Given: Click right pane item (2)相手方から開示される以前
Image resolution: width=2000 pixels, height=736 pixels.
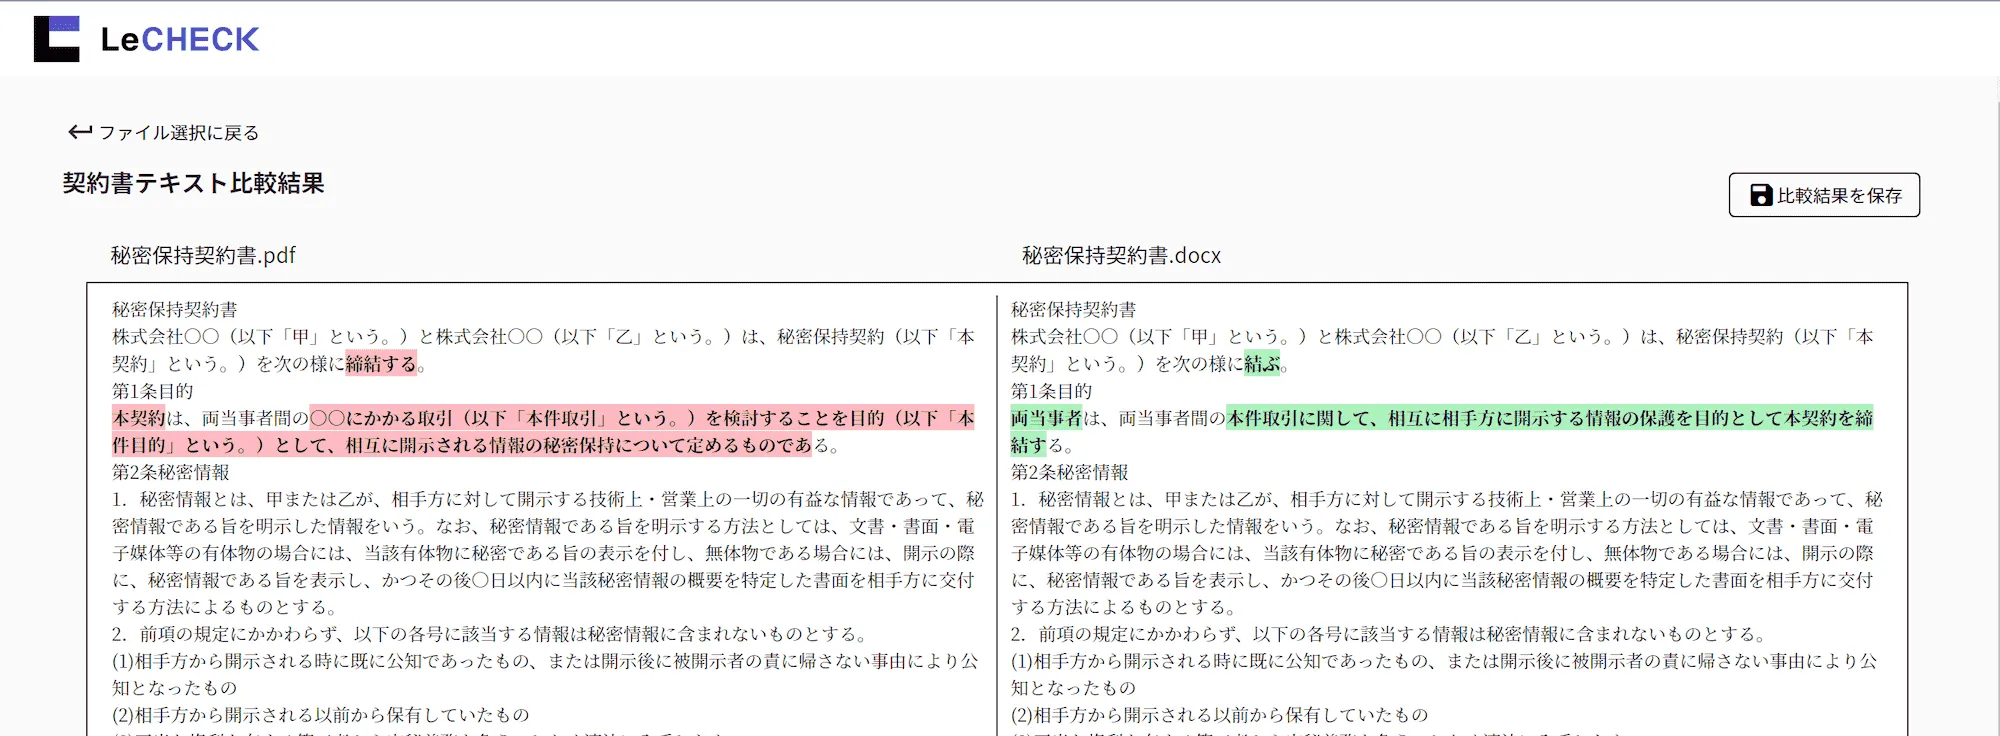Looking at the screenshot, I should (x=1220, y=715).
